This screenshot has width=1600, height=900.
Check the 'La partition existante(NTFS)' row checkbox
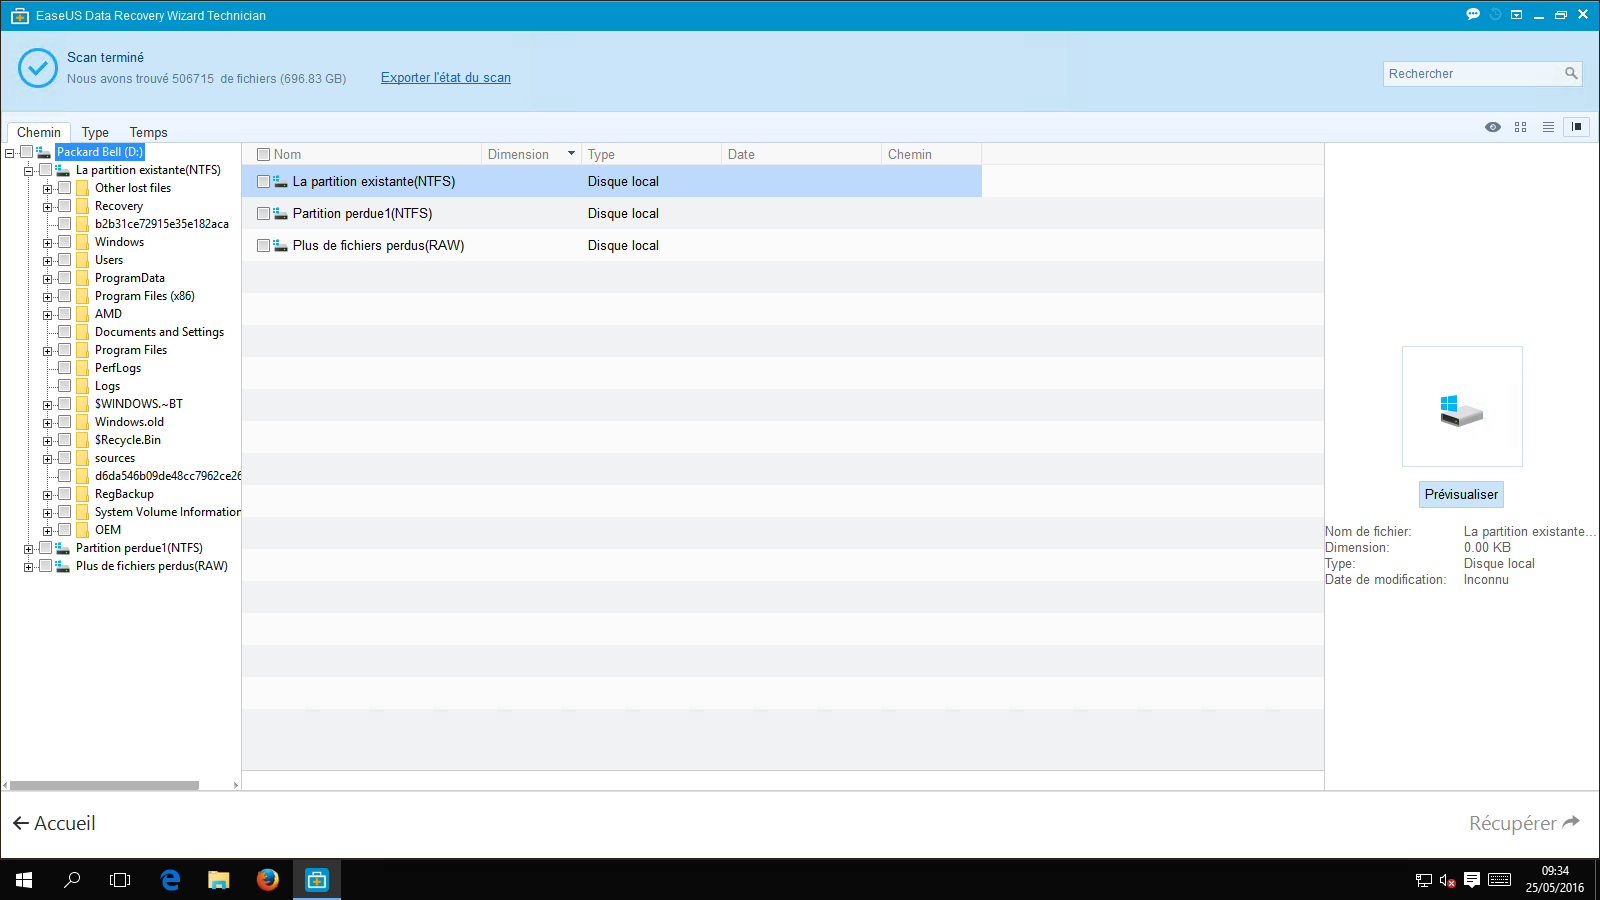pos(264,182)
